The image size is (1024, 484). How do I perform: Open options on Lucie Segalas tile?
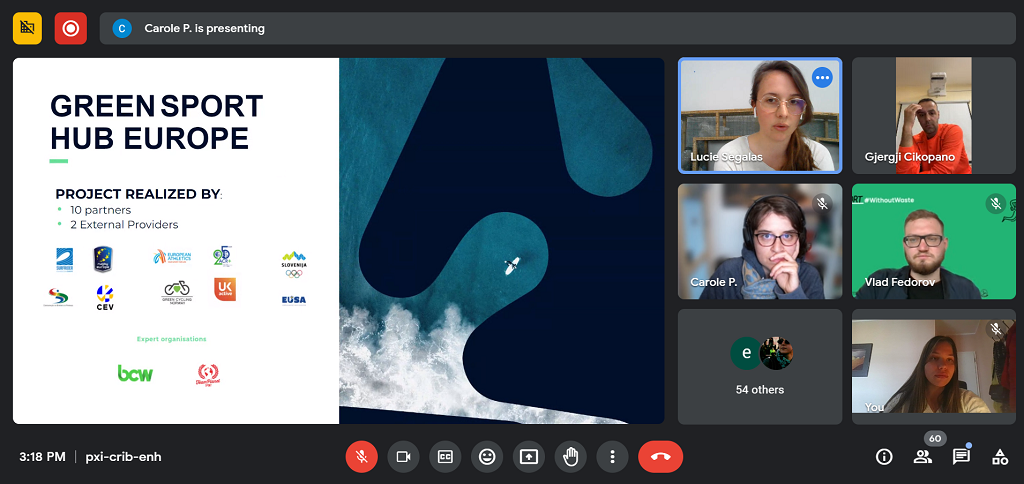(x=822, y=77)
